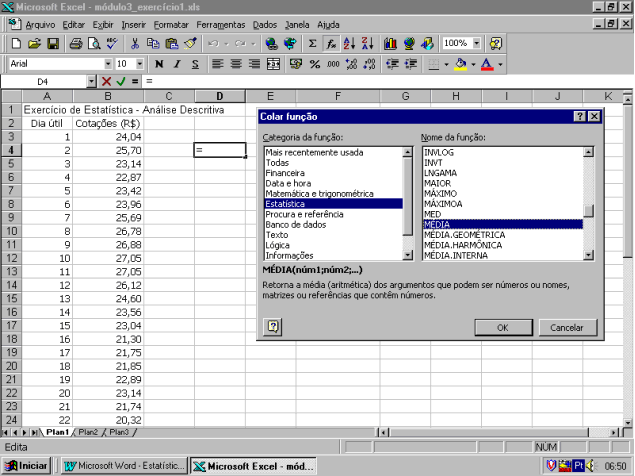Image resolution: width=635 pixels, height=476 pixels.
Task: Click the Cancelar button in the dialog
Action: pos(566,327)
